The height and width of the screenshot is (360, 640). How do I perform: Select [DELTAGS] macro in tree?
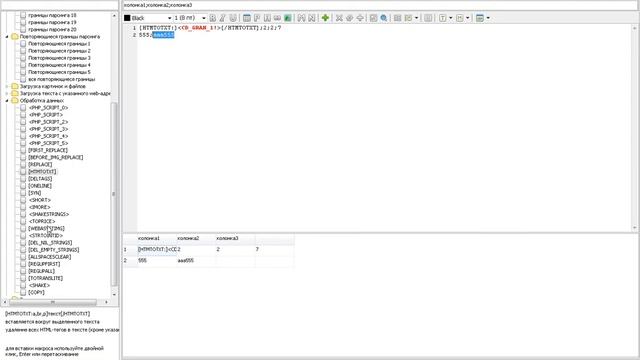(40, 179)
